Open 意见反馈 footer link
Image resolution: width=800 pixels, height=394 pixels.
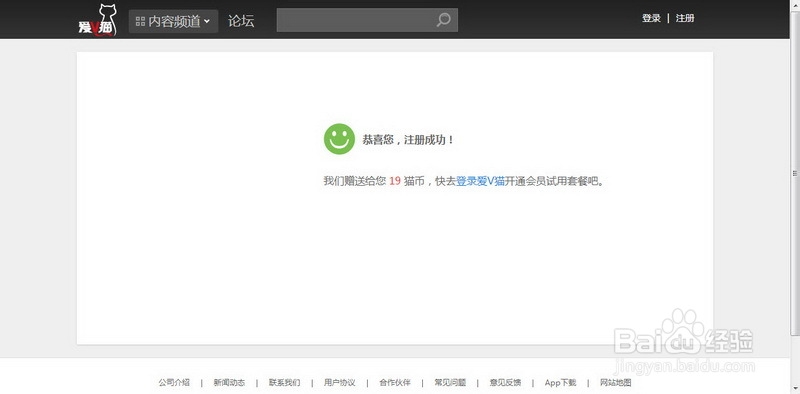click(505, 382)
